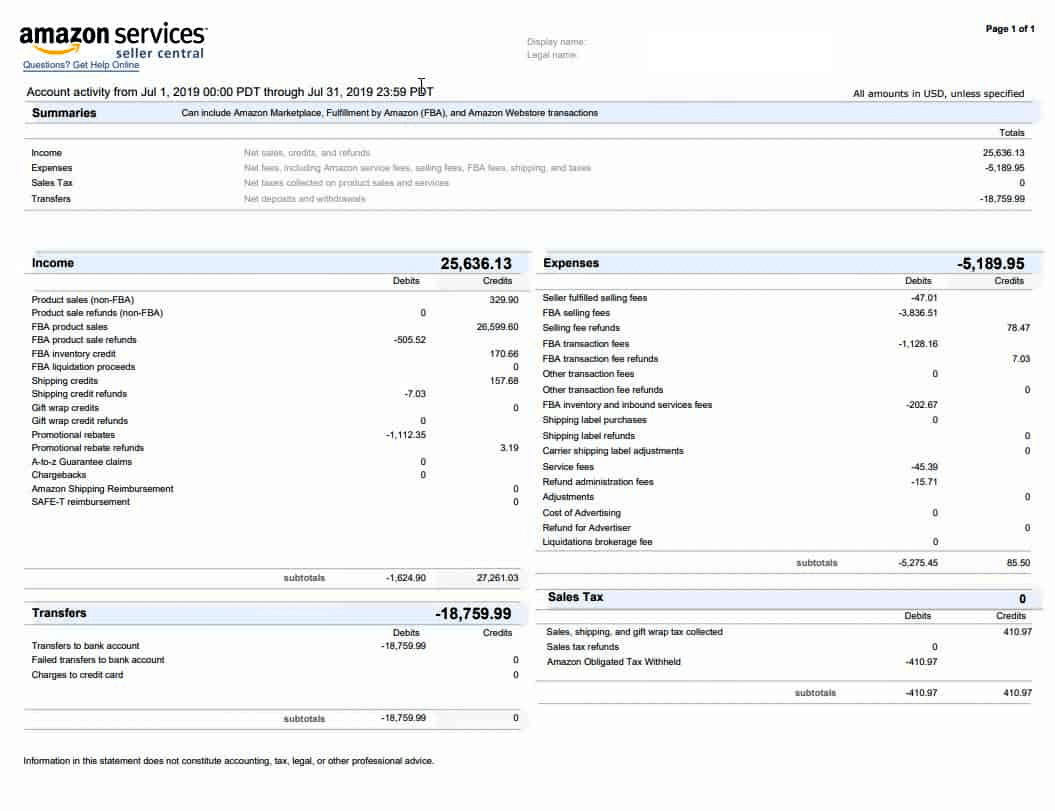
Task: Click the account activity date range heading
Action: click(230, 92)
